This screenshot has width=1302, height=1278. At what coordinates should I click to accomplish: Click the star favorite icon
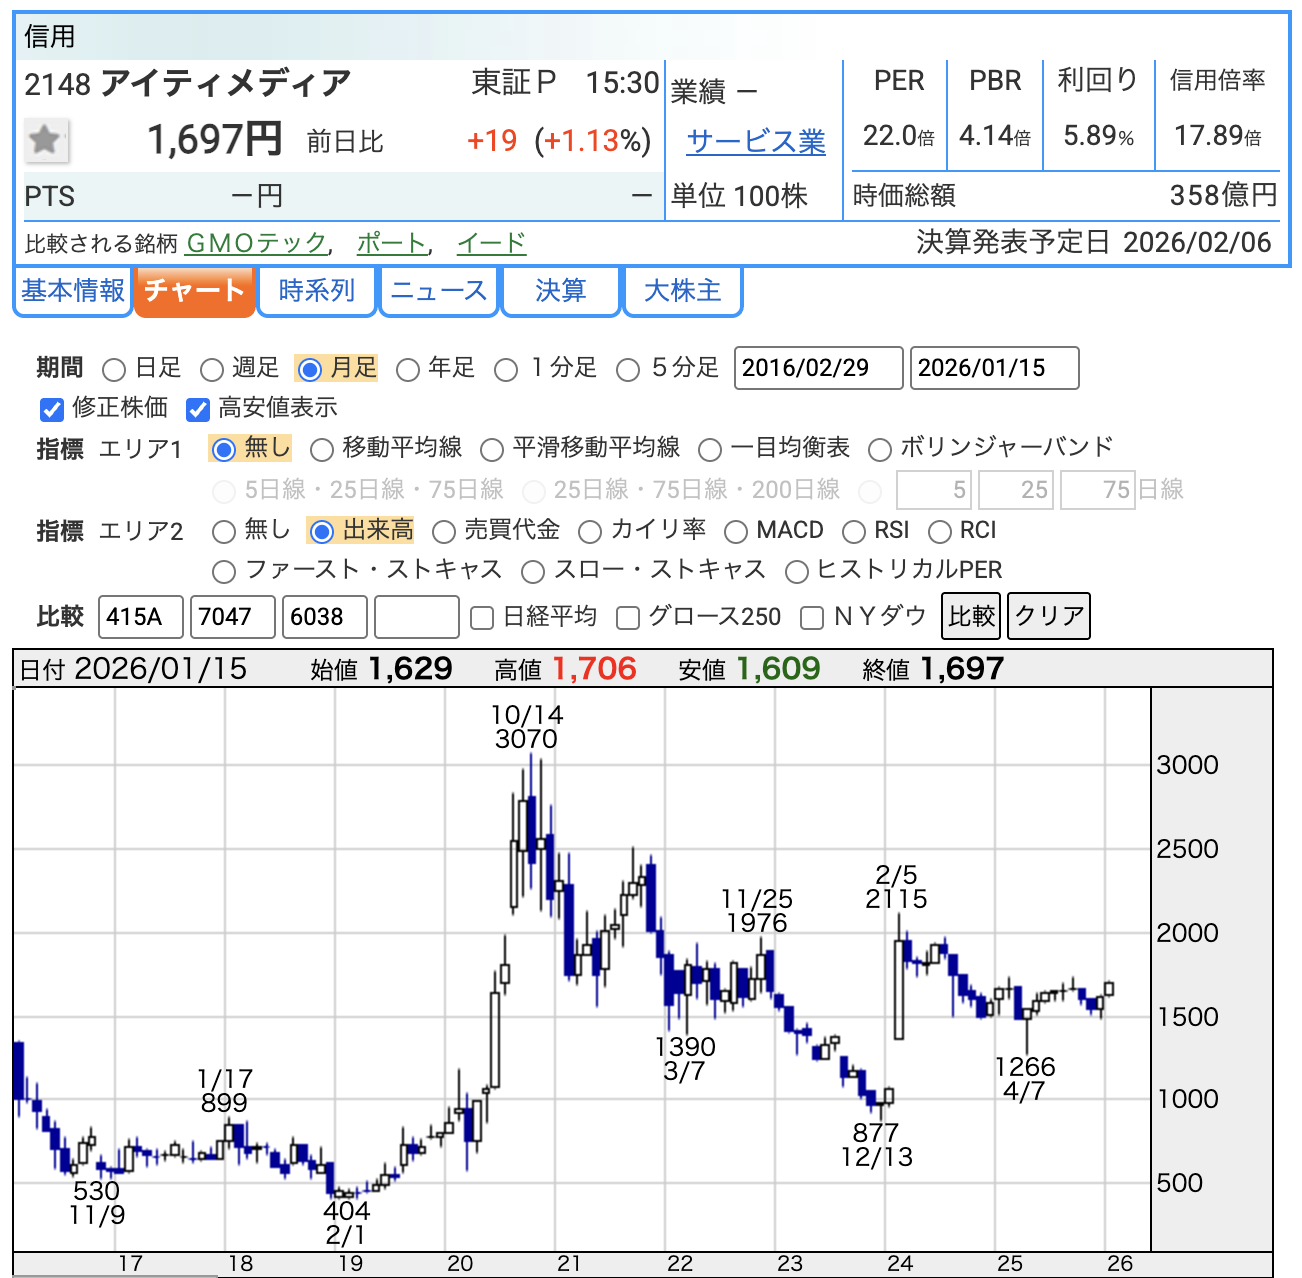[45, 140]
